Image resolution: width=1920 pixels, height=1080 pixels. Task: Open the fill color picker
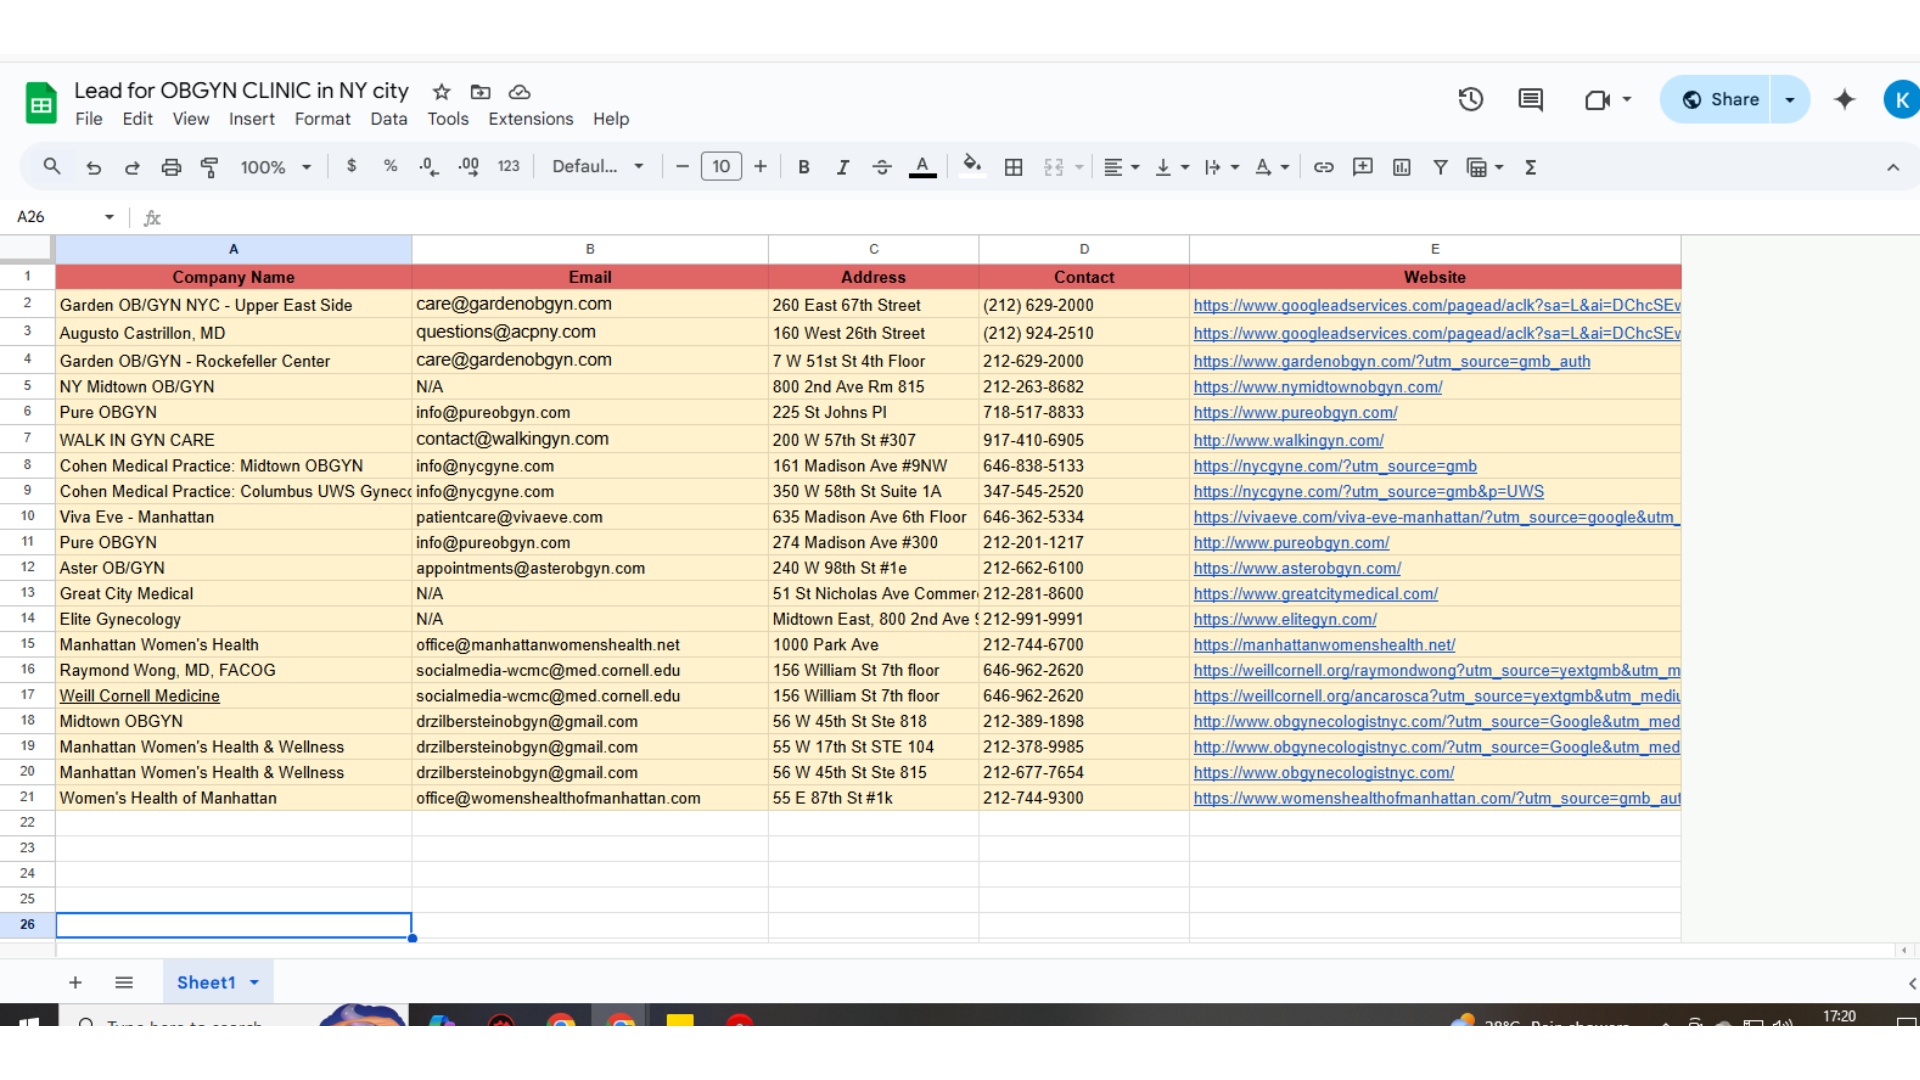[971, 166]
